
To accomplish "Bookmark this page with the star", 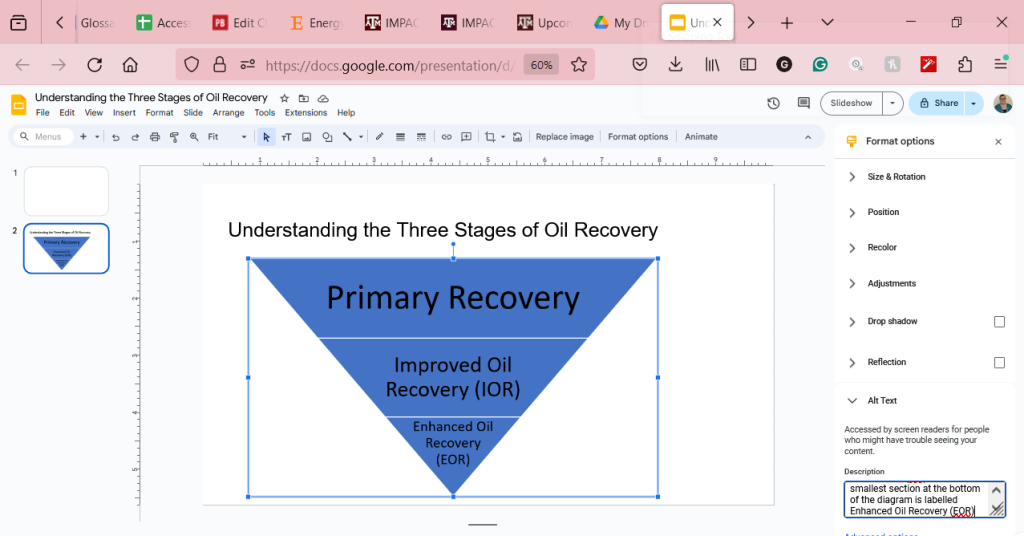I will pyautogui.click(x=579, y=65).
